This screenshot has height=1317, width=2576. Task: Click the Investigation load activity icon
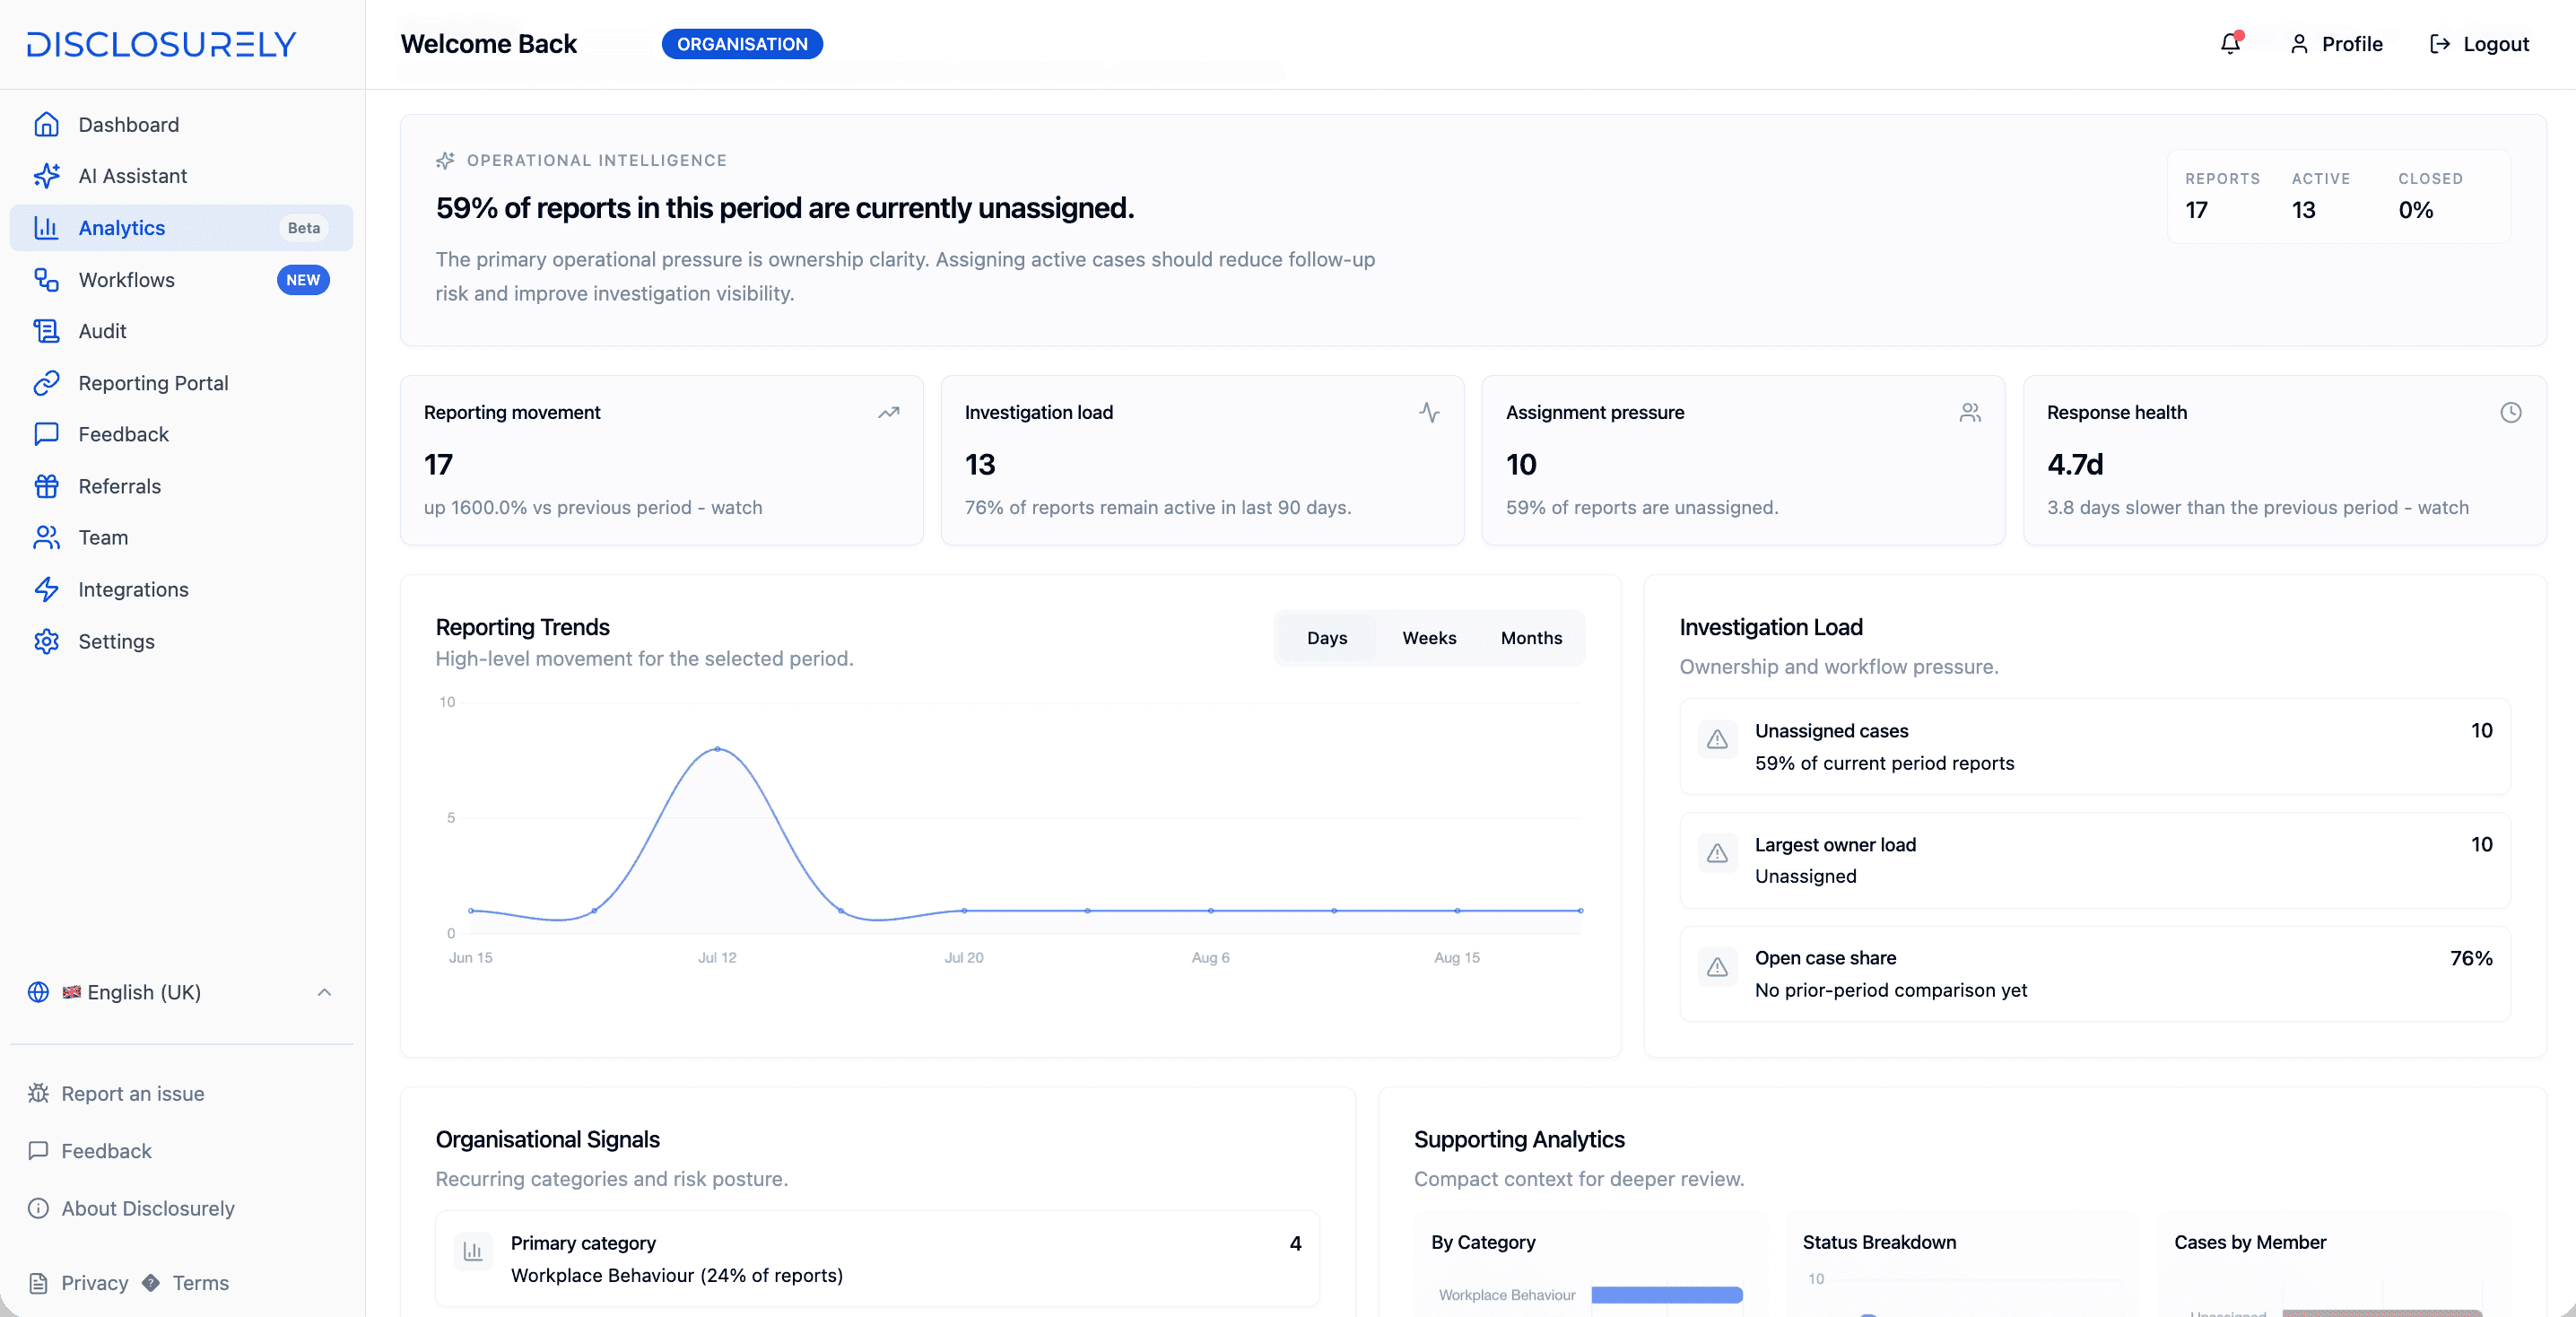coord(1429,412)
